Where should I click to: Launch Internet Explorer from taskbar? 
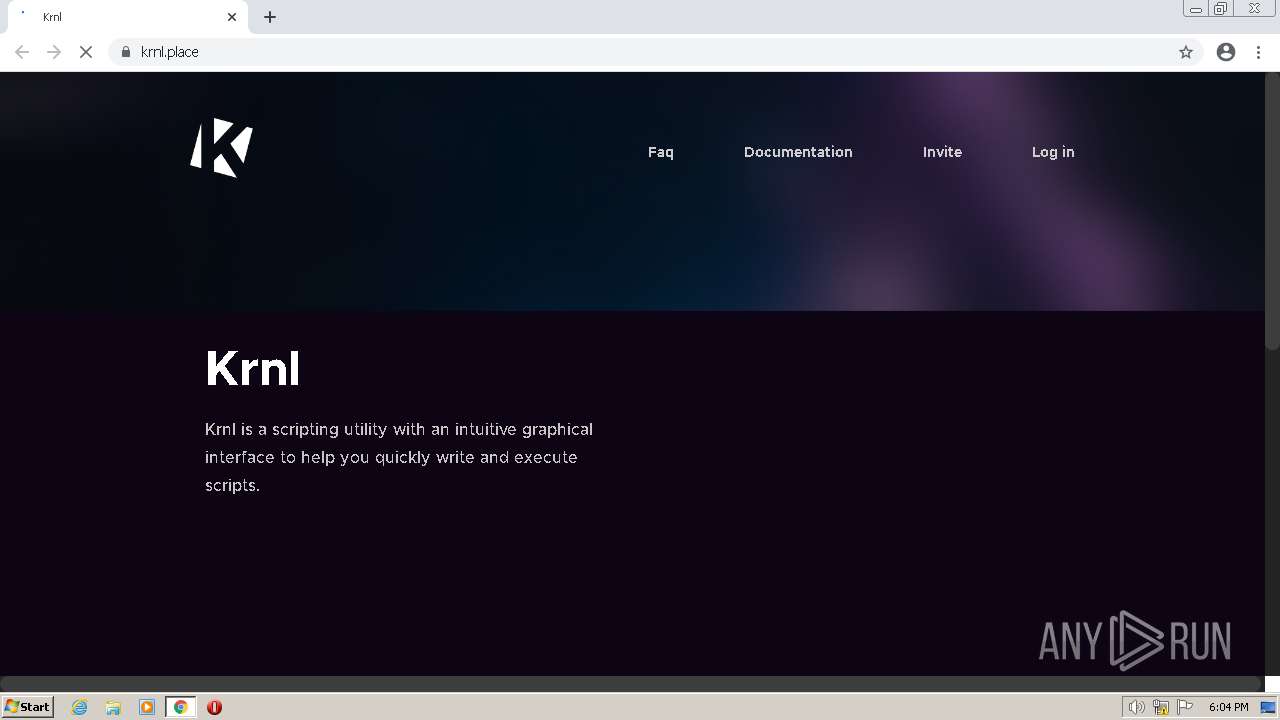point(80,707)
